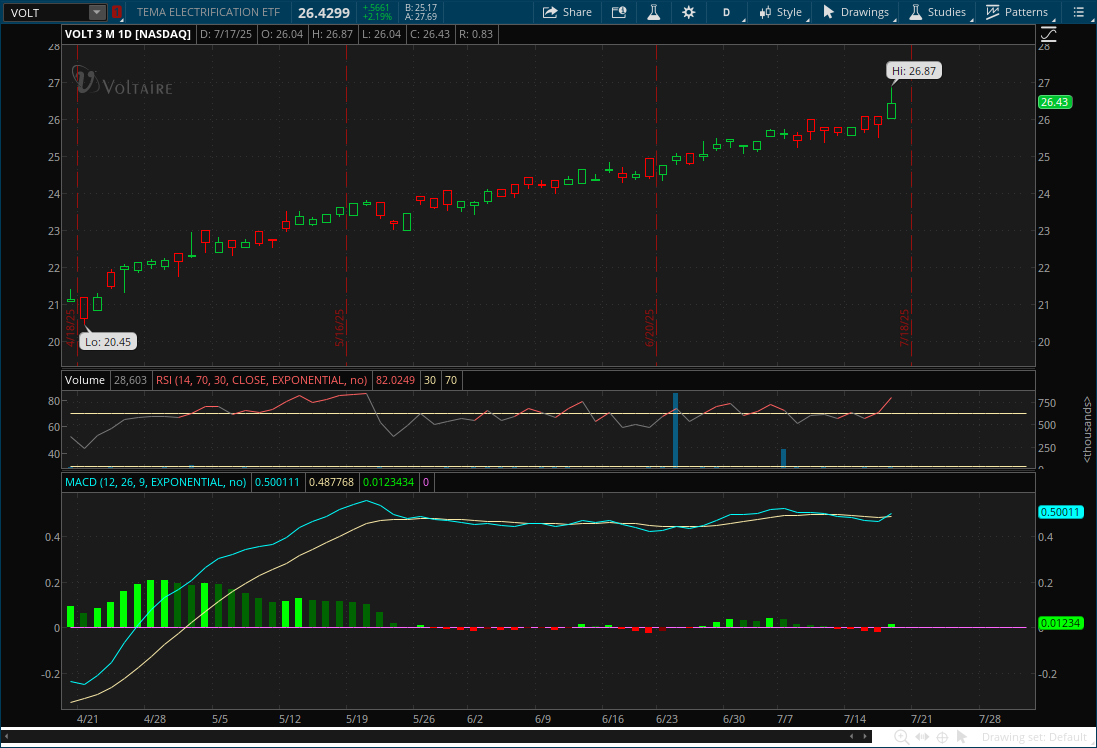The width and height of the screenshot is (1097, 748).
Task: Click the 7/21 date on the time axis
Action: (x=921, y=719)
